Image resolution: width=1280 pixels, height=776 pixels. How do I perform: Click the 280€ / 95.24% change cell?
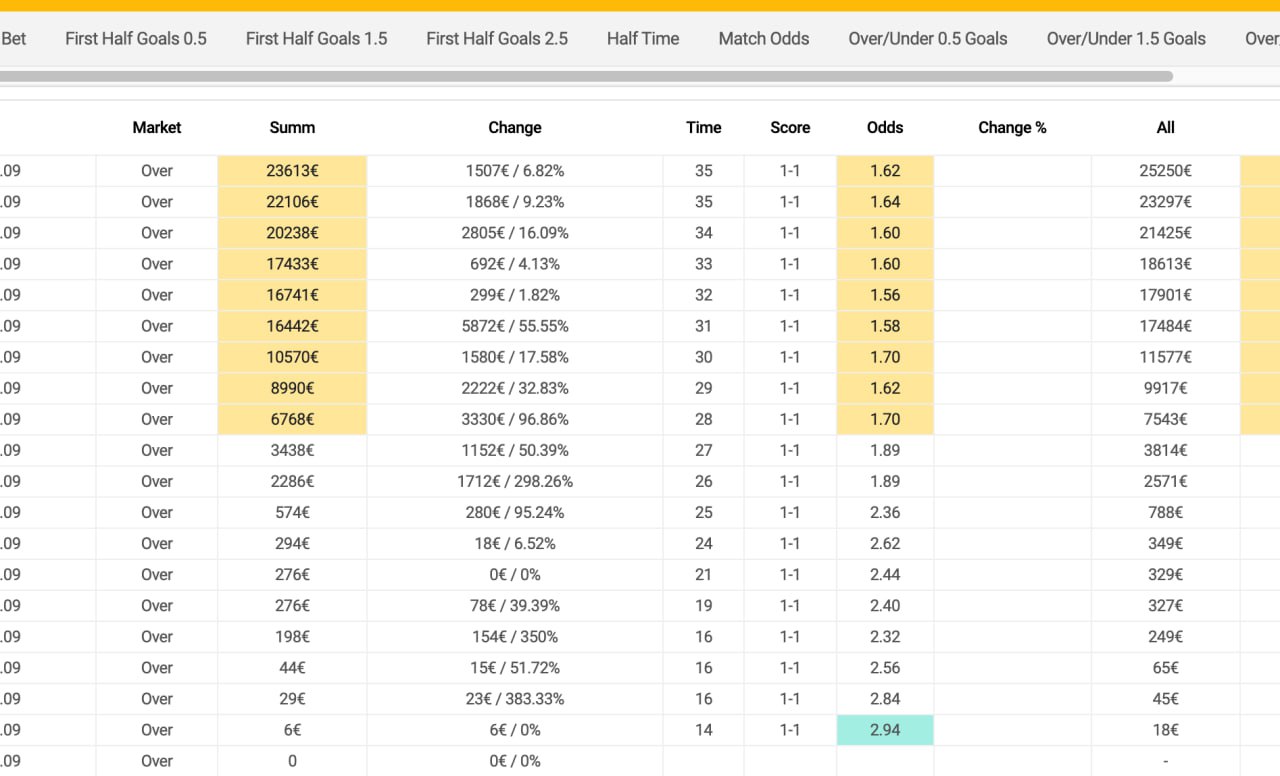tap(515, 512)
